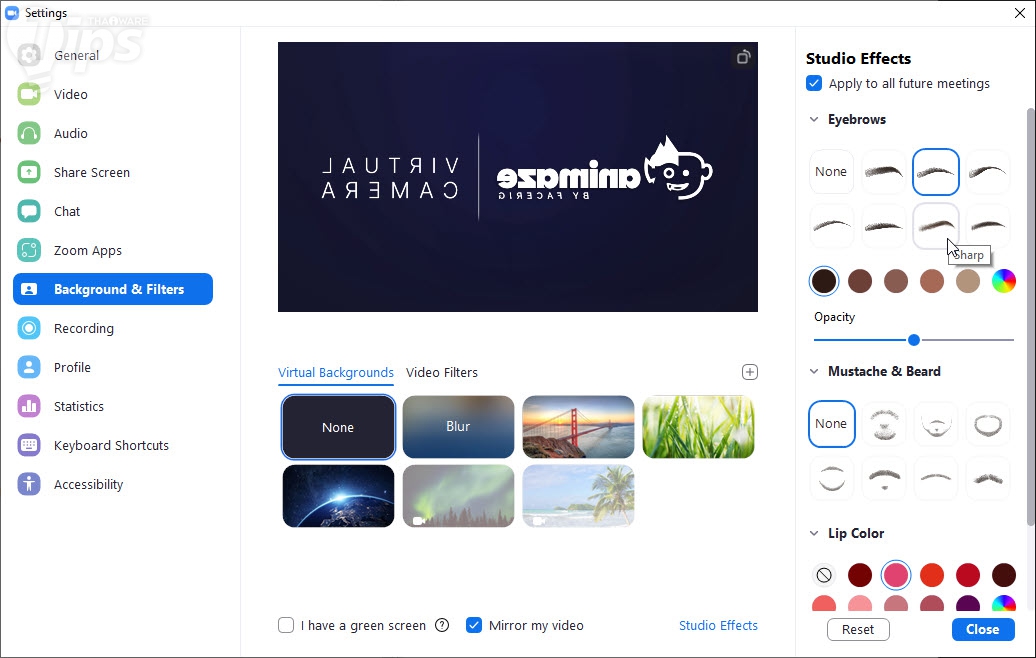The height and width of the screenshot is (658, 1036).
Task: Select the goatee beard style beside None
Action: [x=883, y=424]
